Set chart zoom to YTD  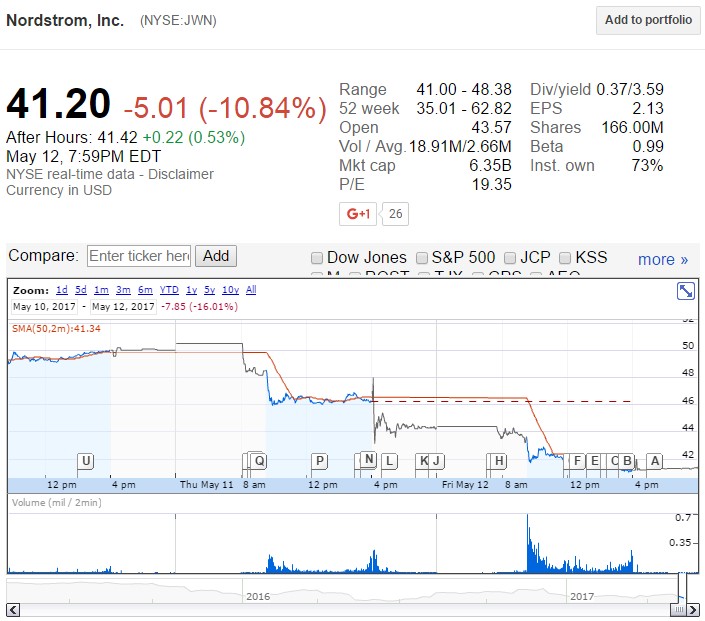tap(170, 290)
